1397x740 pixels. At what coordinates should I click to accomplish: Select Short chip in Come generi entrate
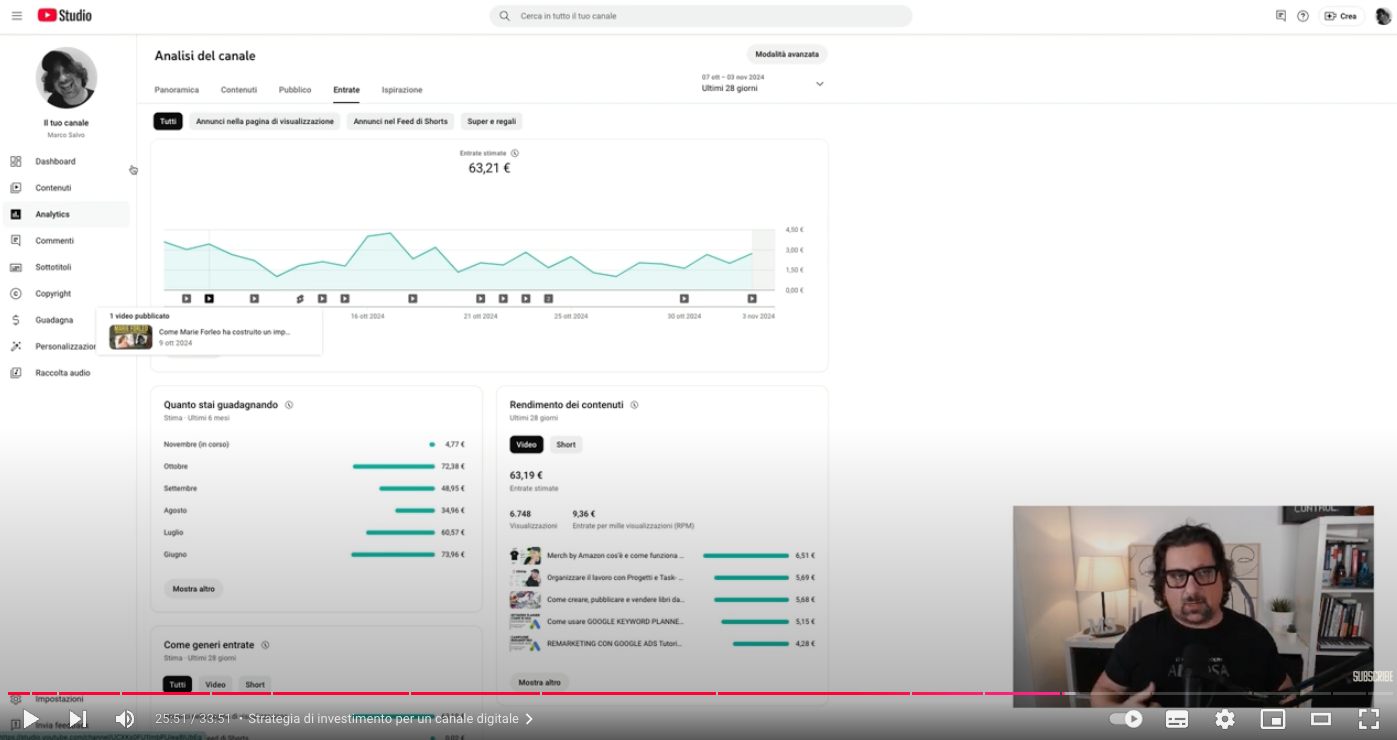point(255,685)
